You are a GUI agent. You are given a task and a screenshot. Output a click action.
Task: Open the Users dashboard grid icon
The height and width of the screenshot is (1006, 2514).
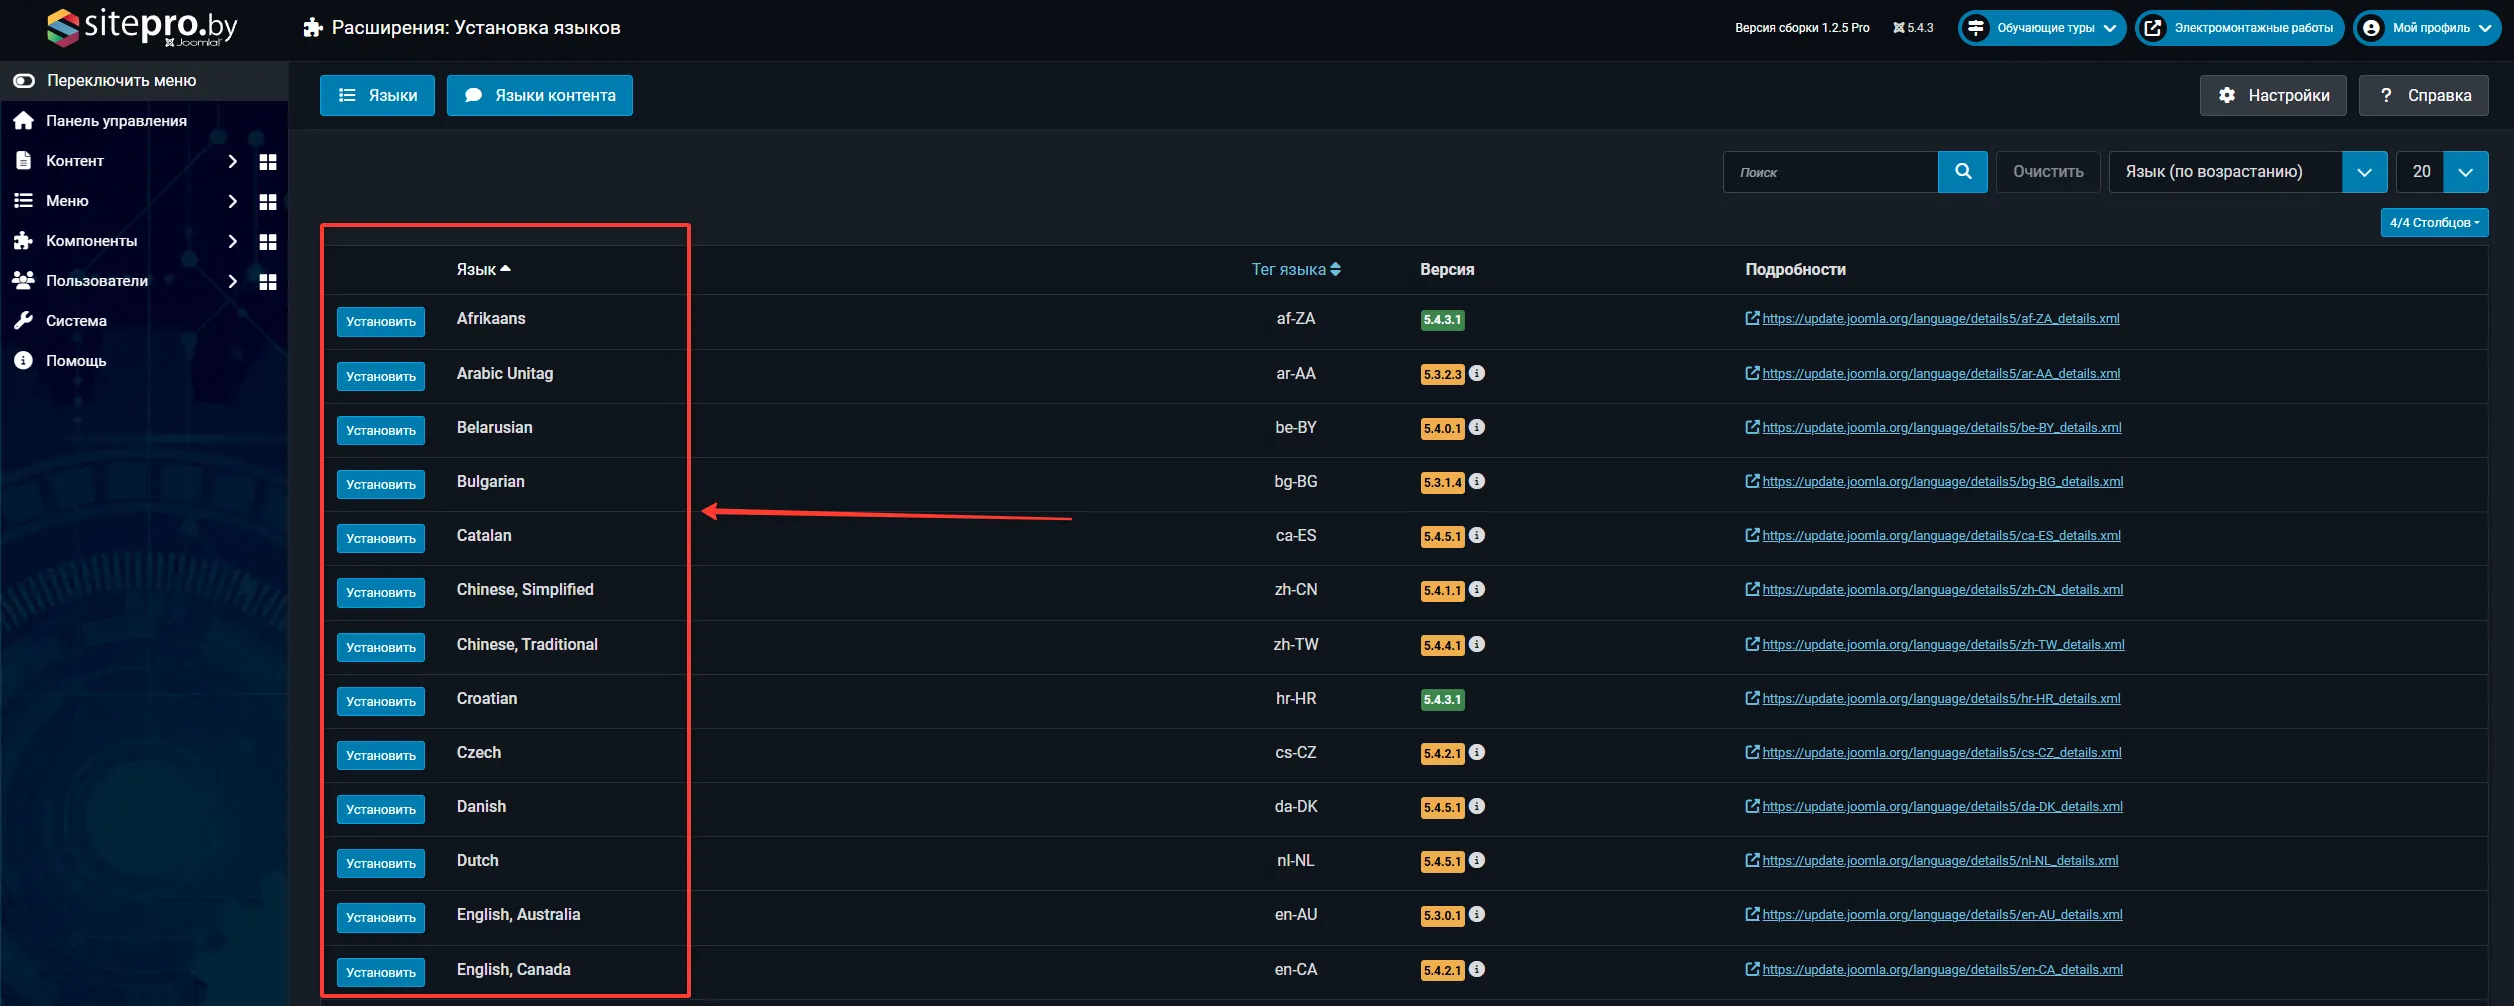[x=267, y=282]
